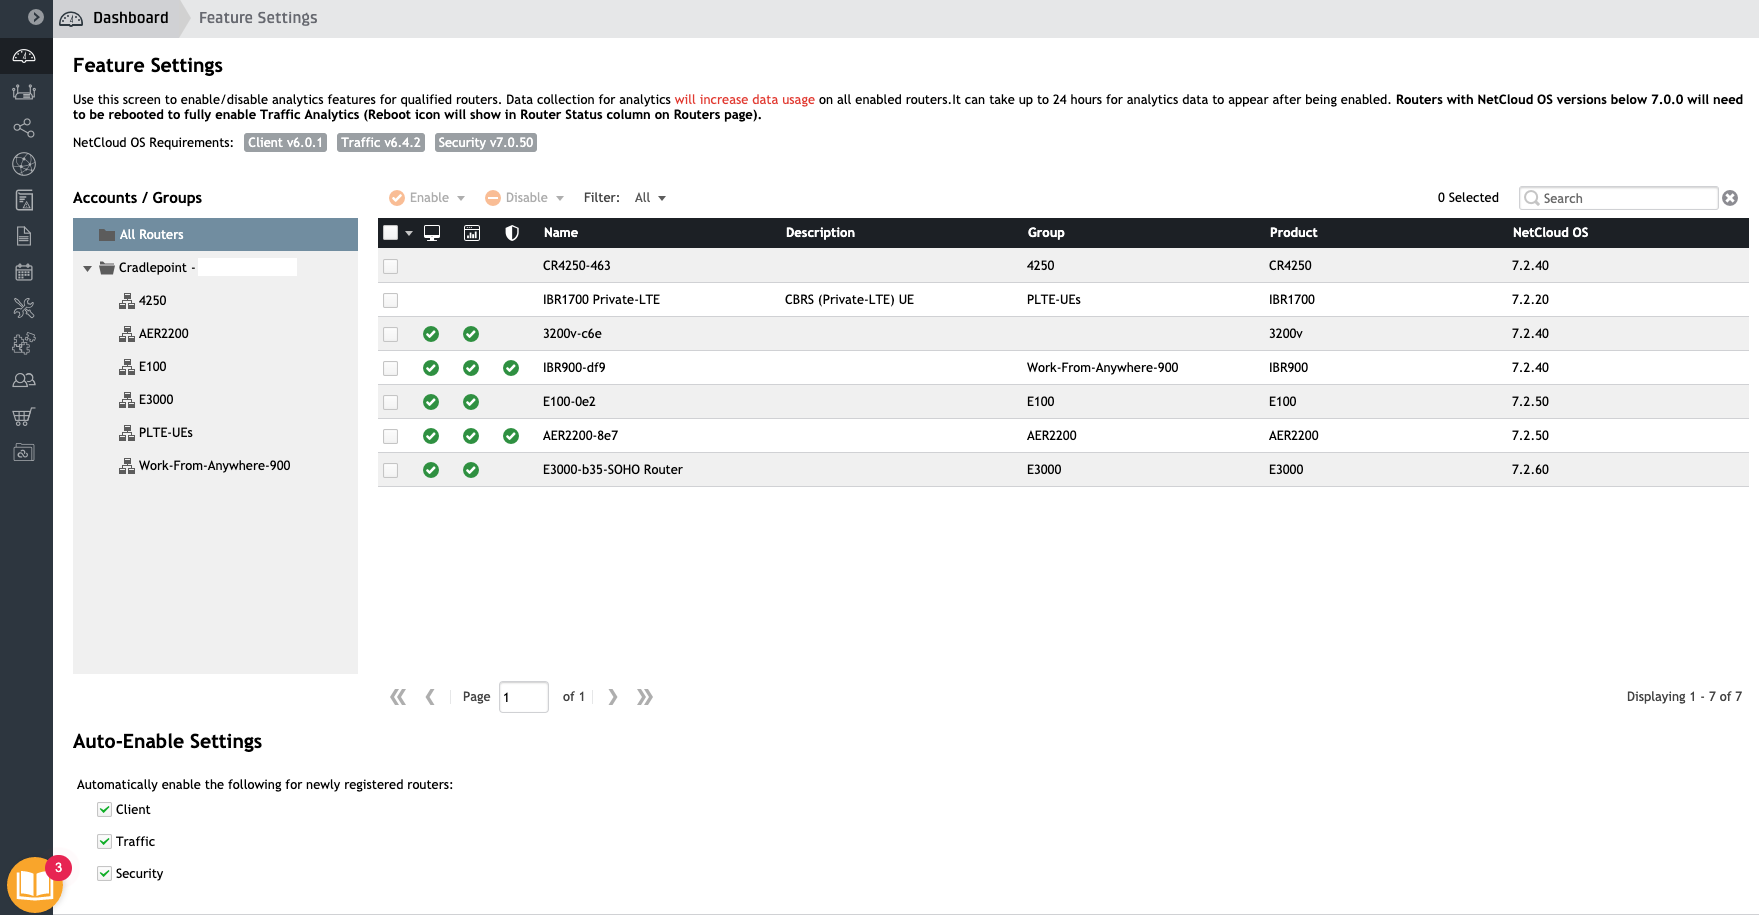Go to the next page arrow
Viewport: 1759px width, 915px height.
(613, 697)
